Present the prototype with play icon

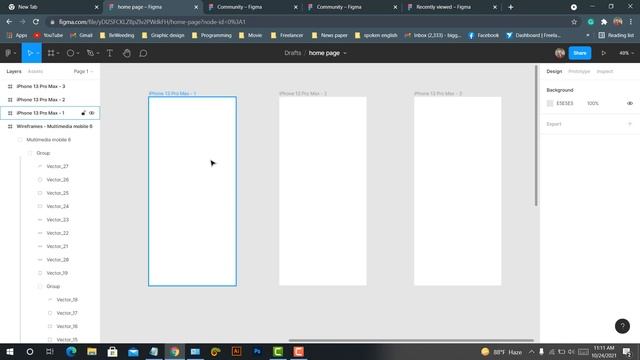(x=603, y=53)
